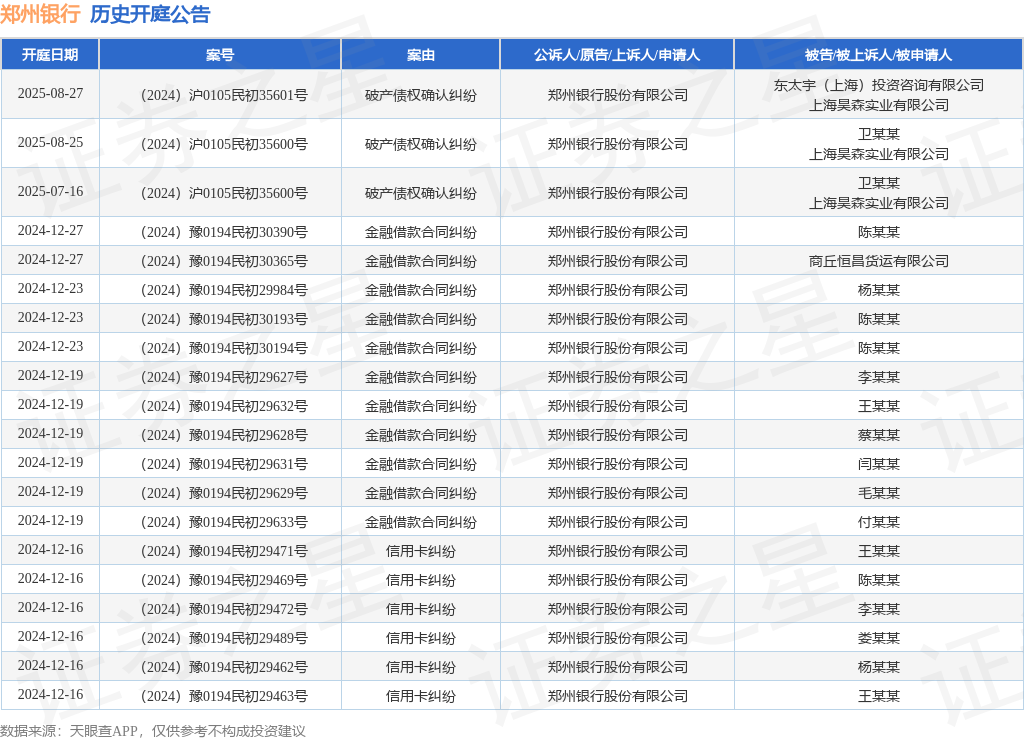Select case number (2024)豫0194民初29627号

[220, 377]
